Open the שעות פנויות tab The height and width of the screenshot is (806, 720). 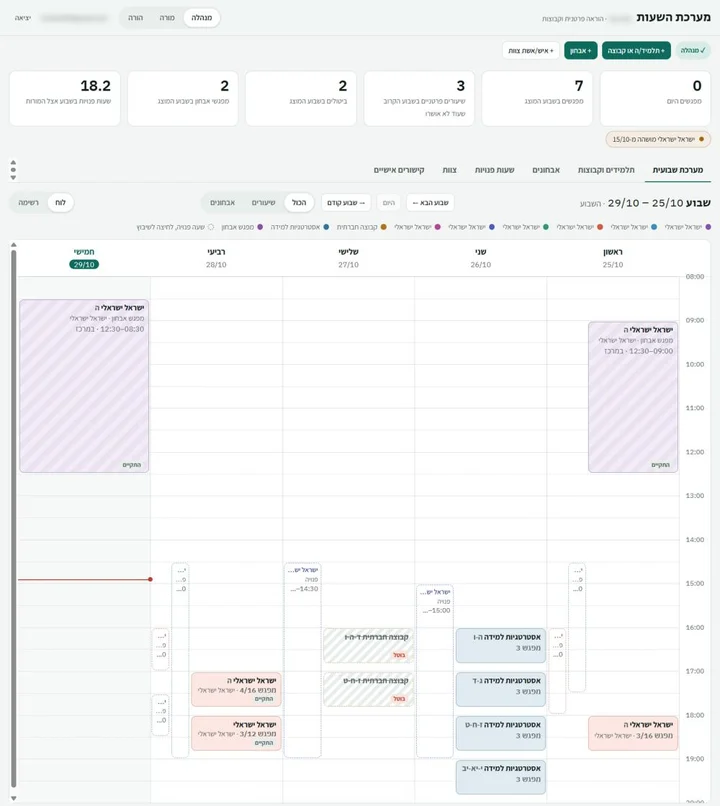pos(494,170)
